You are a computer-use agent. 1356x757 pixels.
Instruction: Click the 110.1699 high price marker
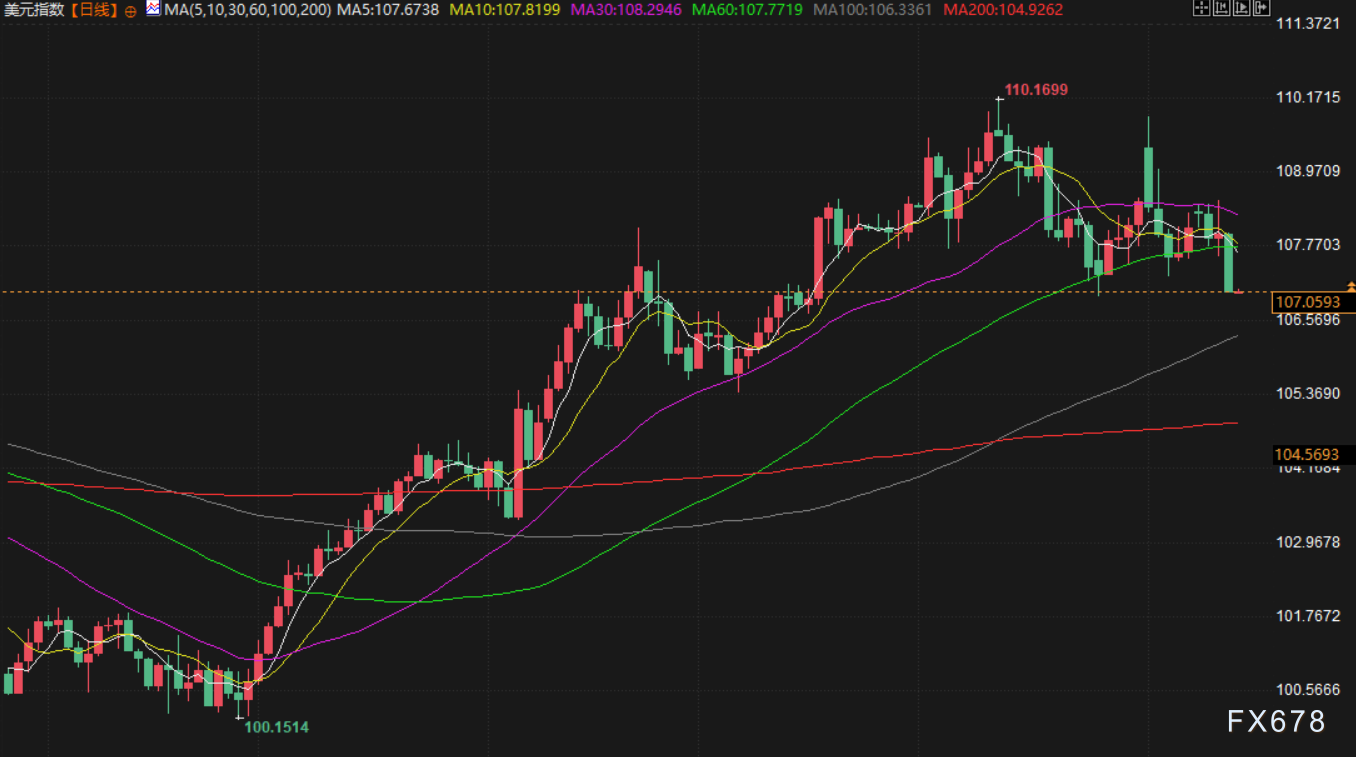[x=1036, y=90]
